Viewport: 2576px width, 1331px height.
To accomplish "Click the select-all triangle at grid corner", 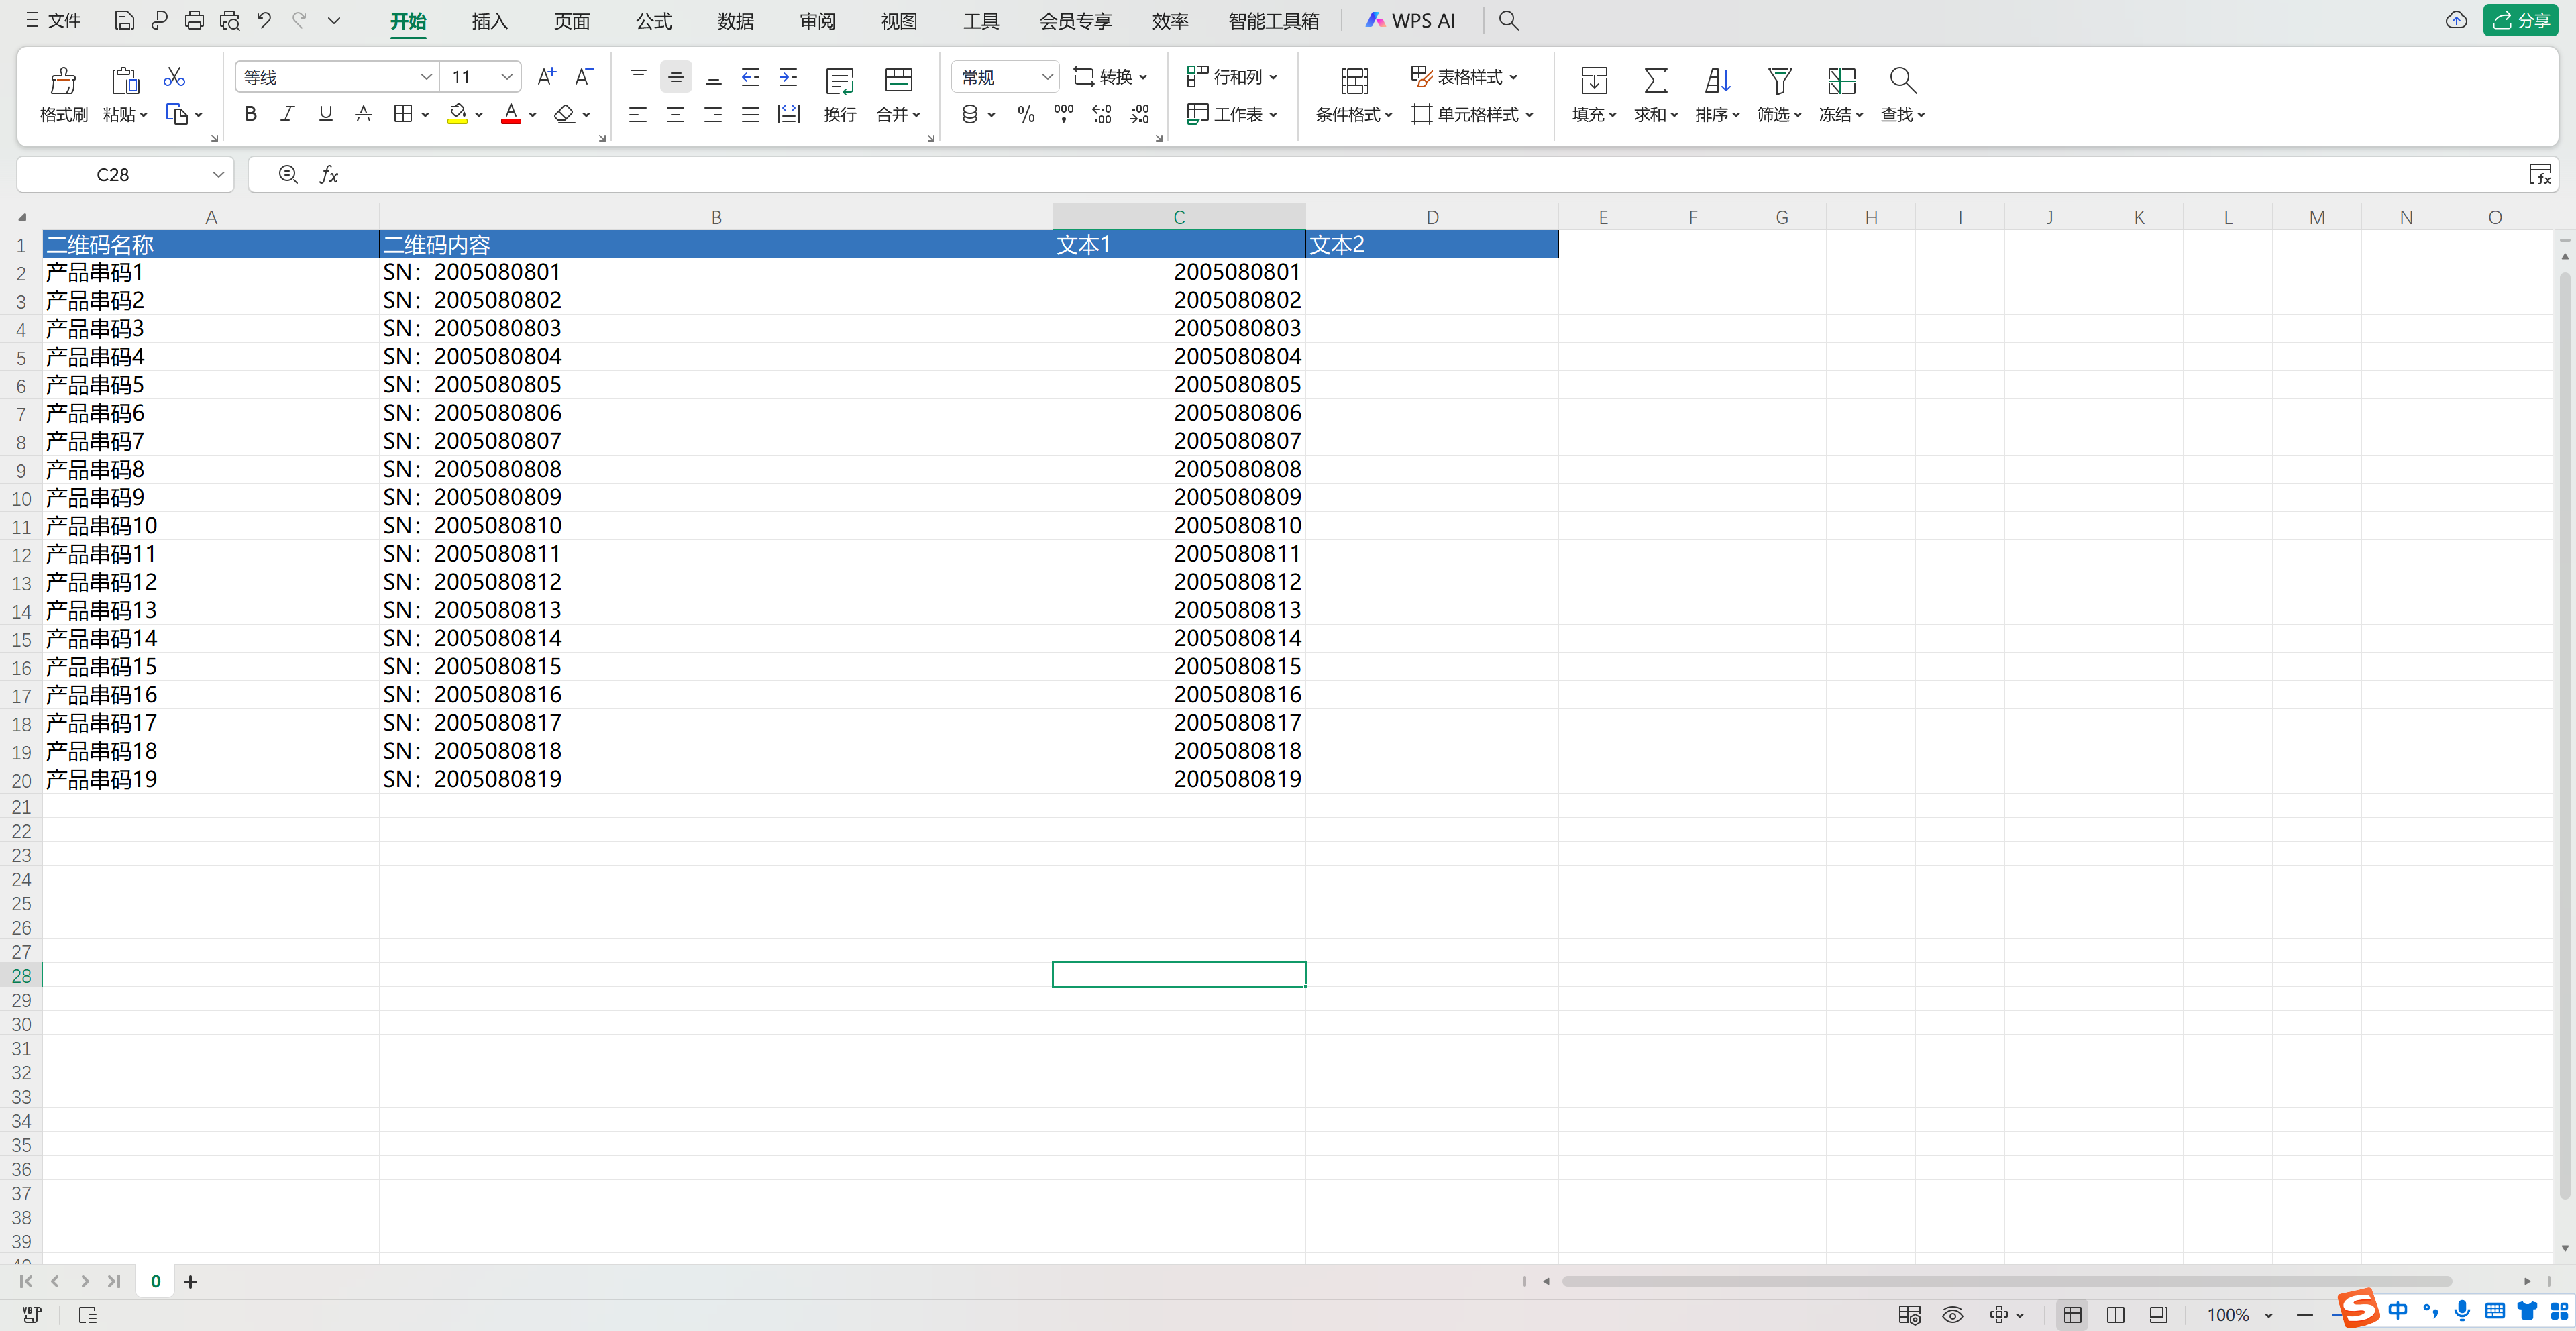I will click(22, 217).
